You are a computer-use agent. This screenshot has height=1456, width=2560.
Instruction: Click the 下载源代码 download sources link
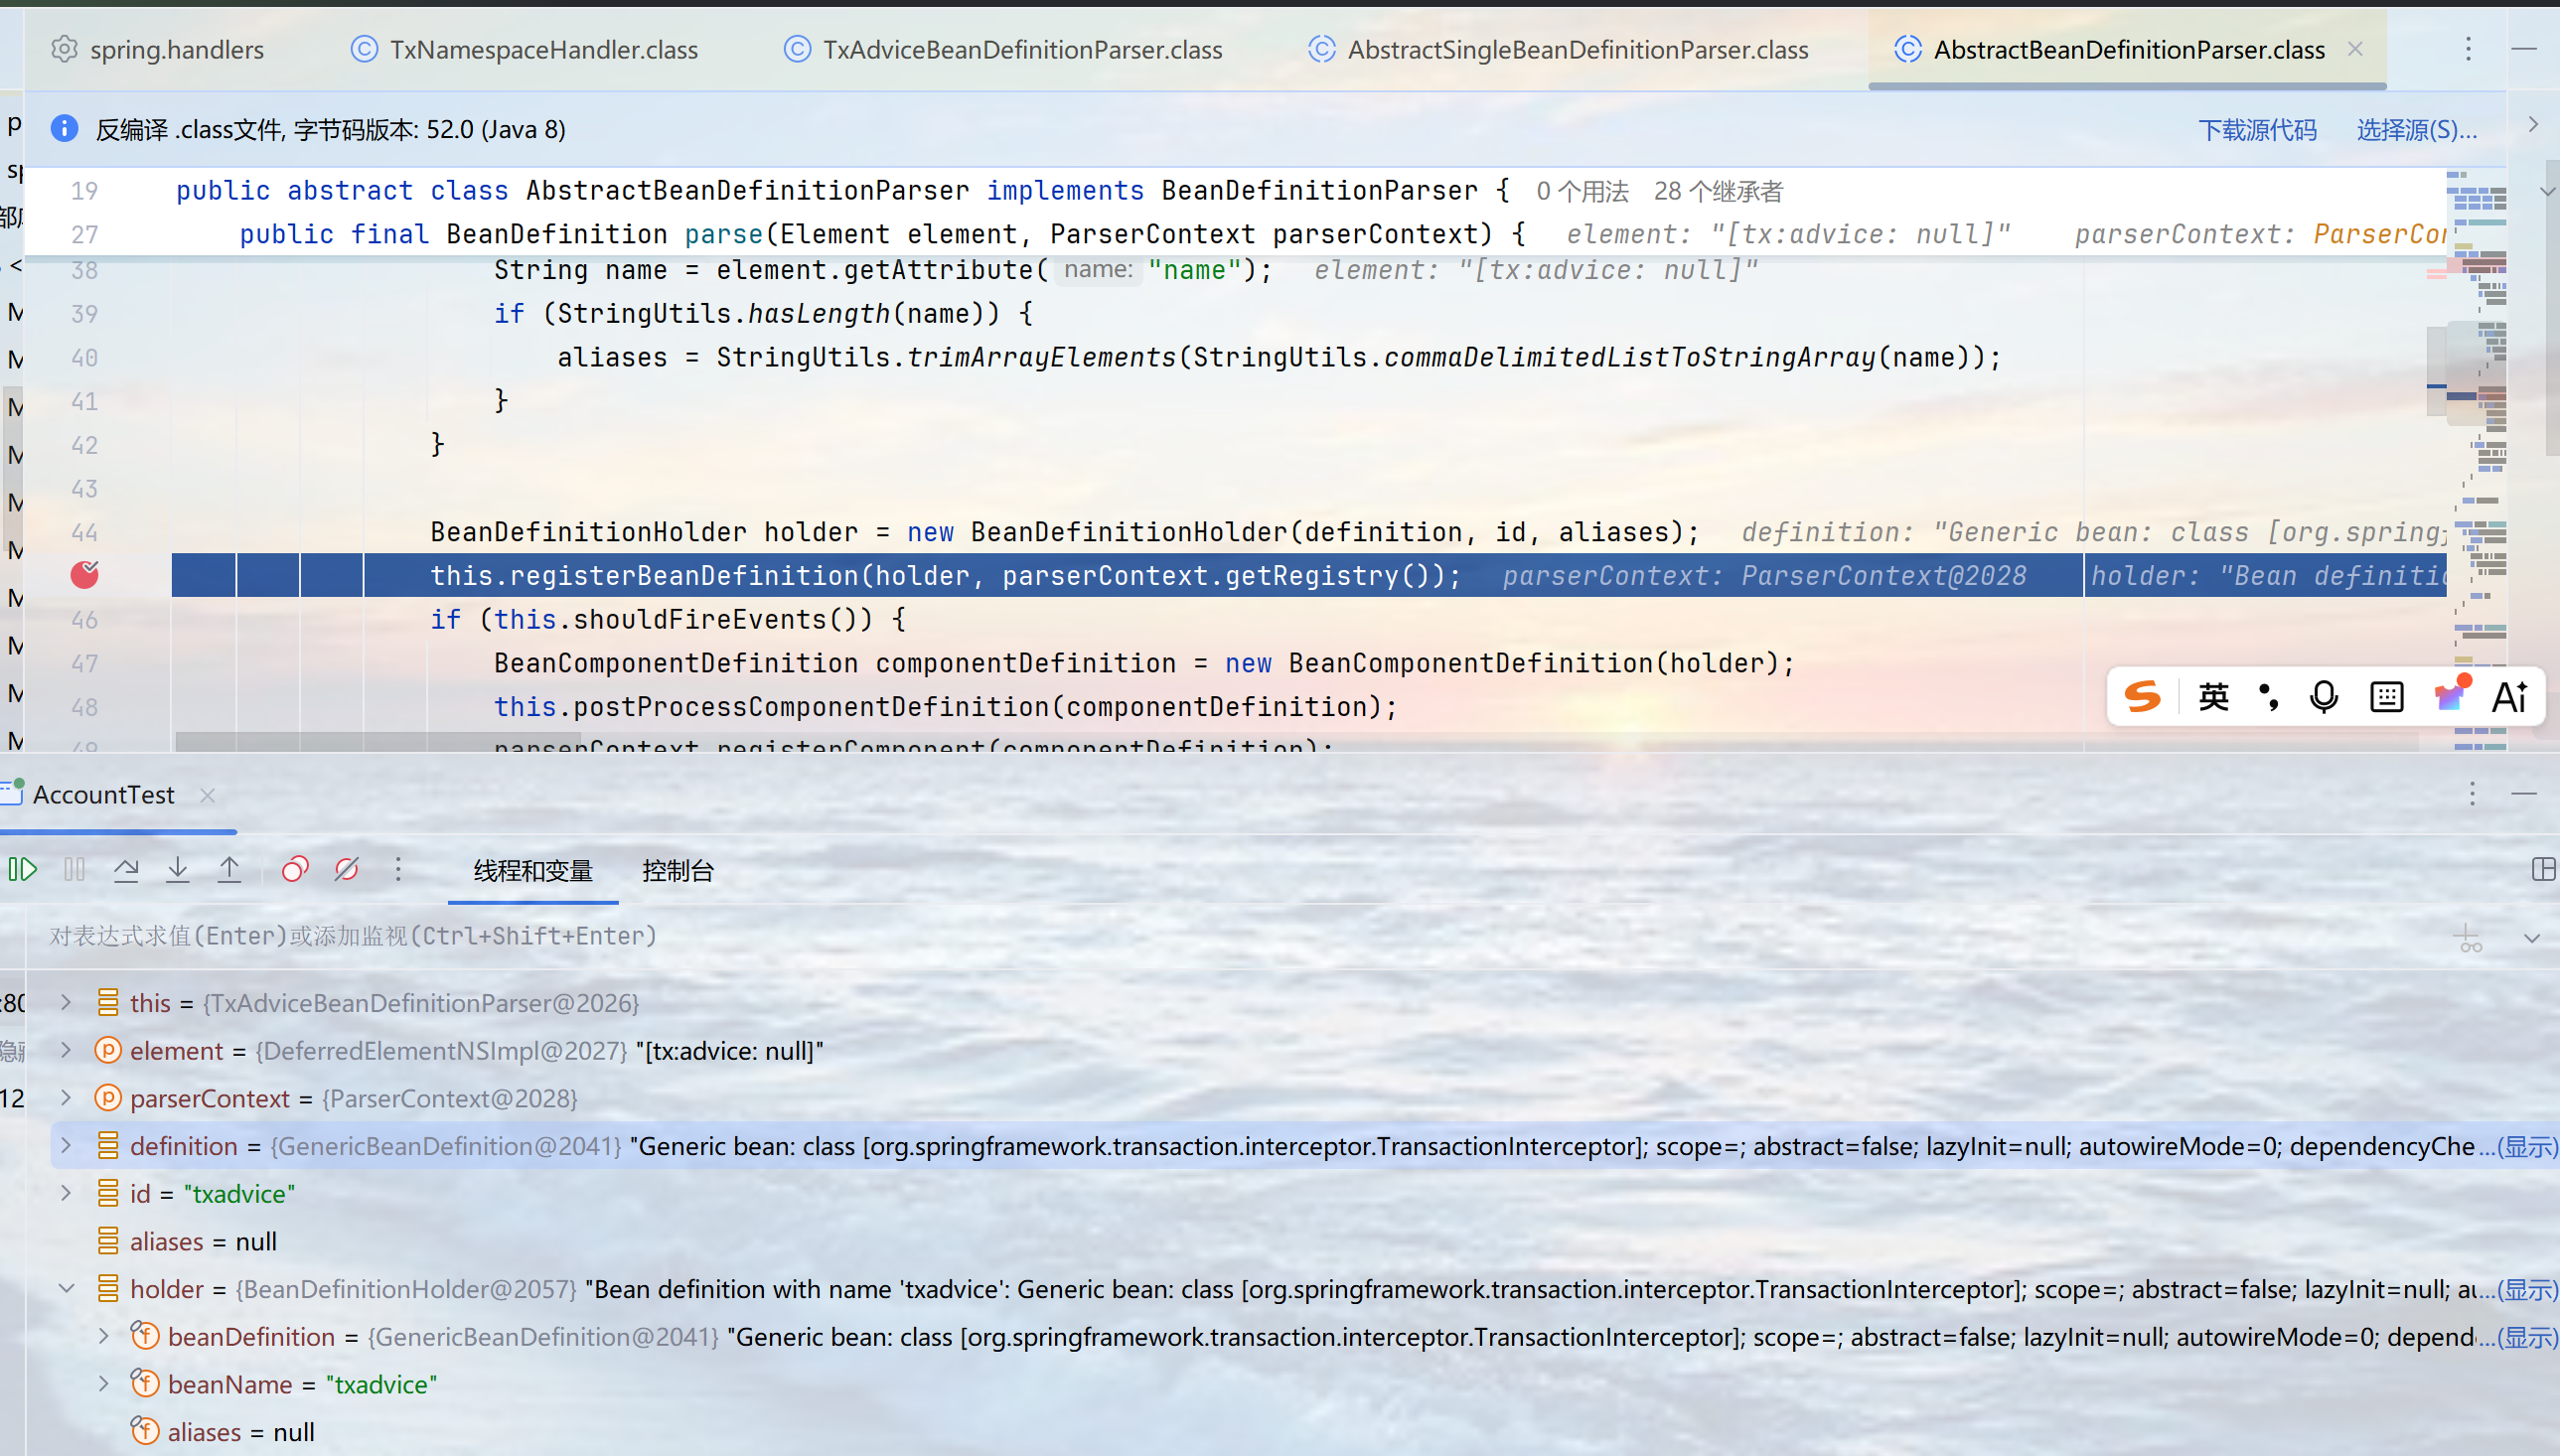pos(2256,130)
